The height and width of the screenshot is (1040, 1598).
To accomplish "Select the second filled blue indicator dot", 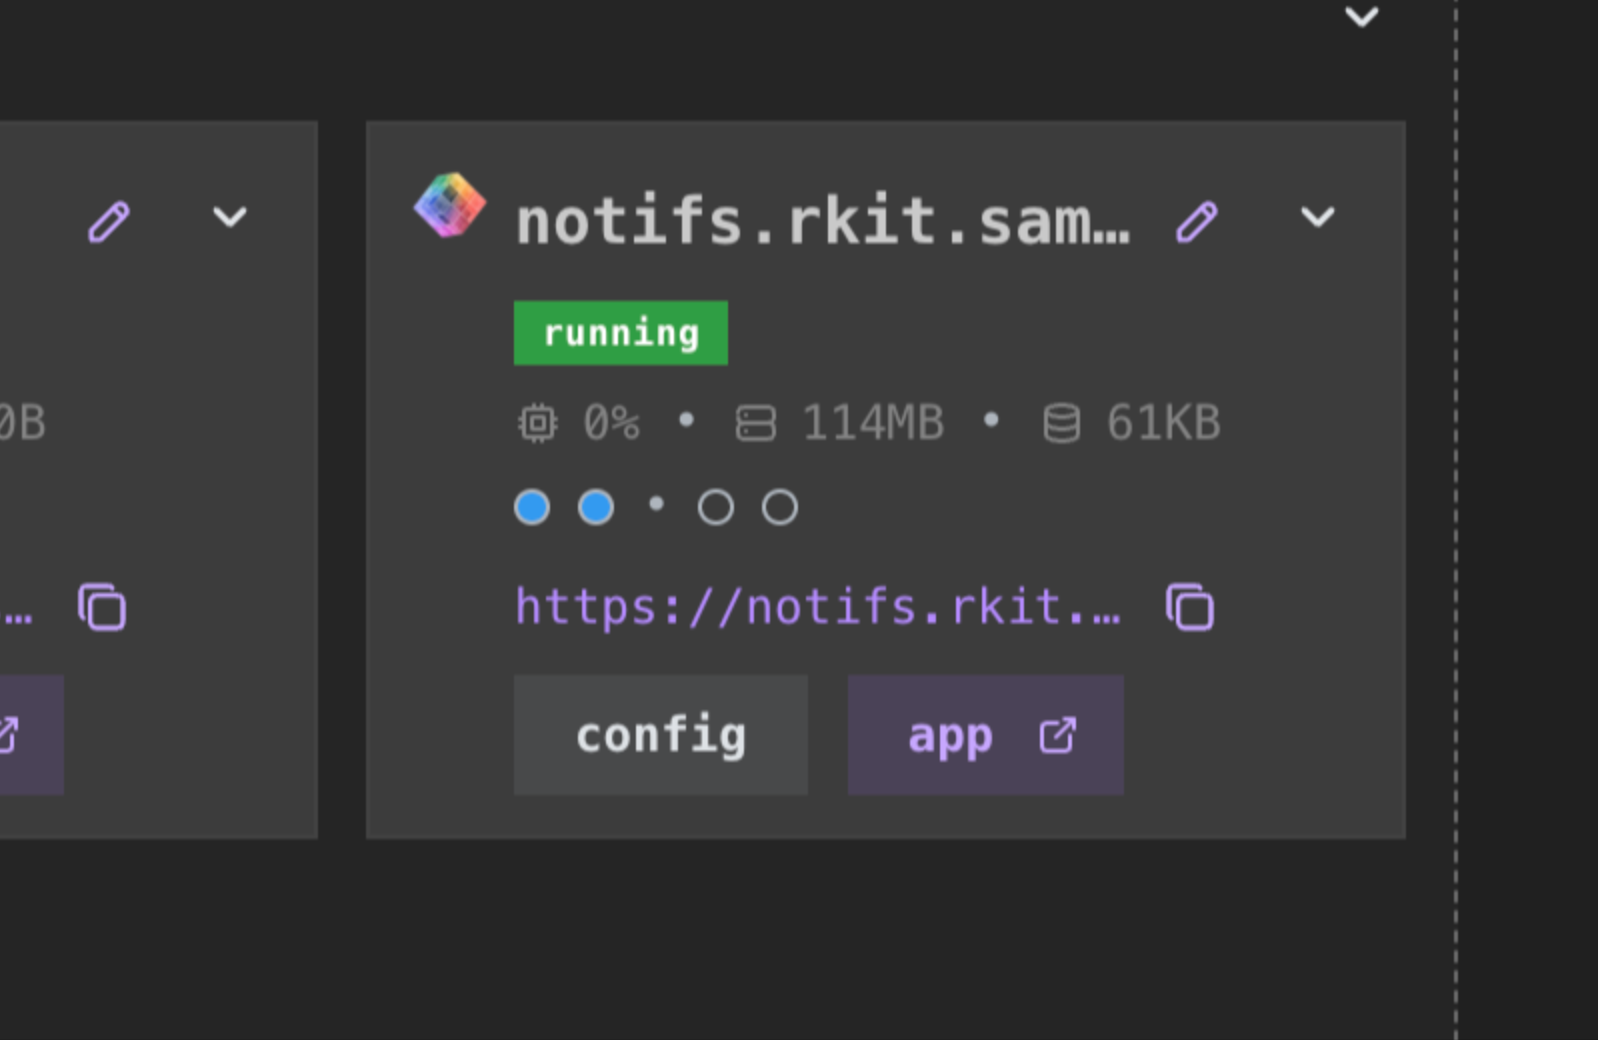I will tap(596, 507).
